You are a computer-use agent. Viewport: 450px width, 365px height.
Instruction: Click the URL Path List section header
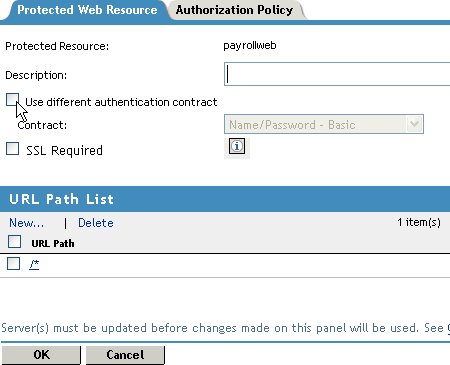(x=225, y=199)
